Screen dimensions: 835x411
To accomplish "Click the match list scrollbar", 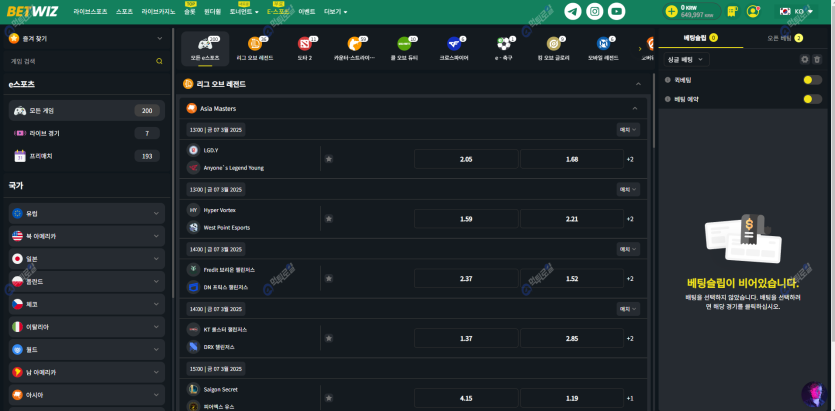I will click(653, 111).
